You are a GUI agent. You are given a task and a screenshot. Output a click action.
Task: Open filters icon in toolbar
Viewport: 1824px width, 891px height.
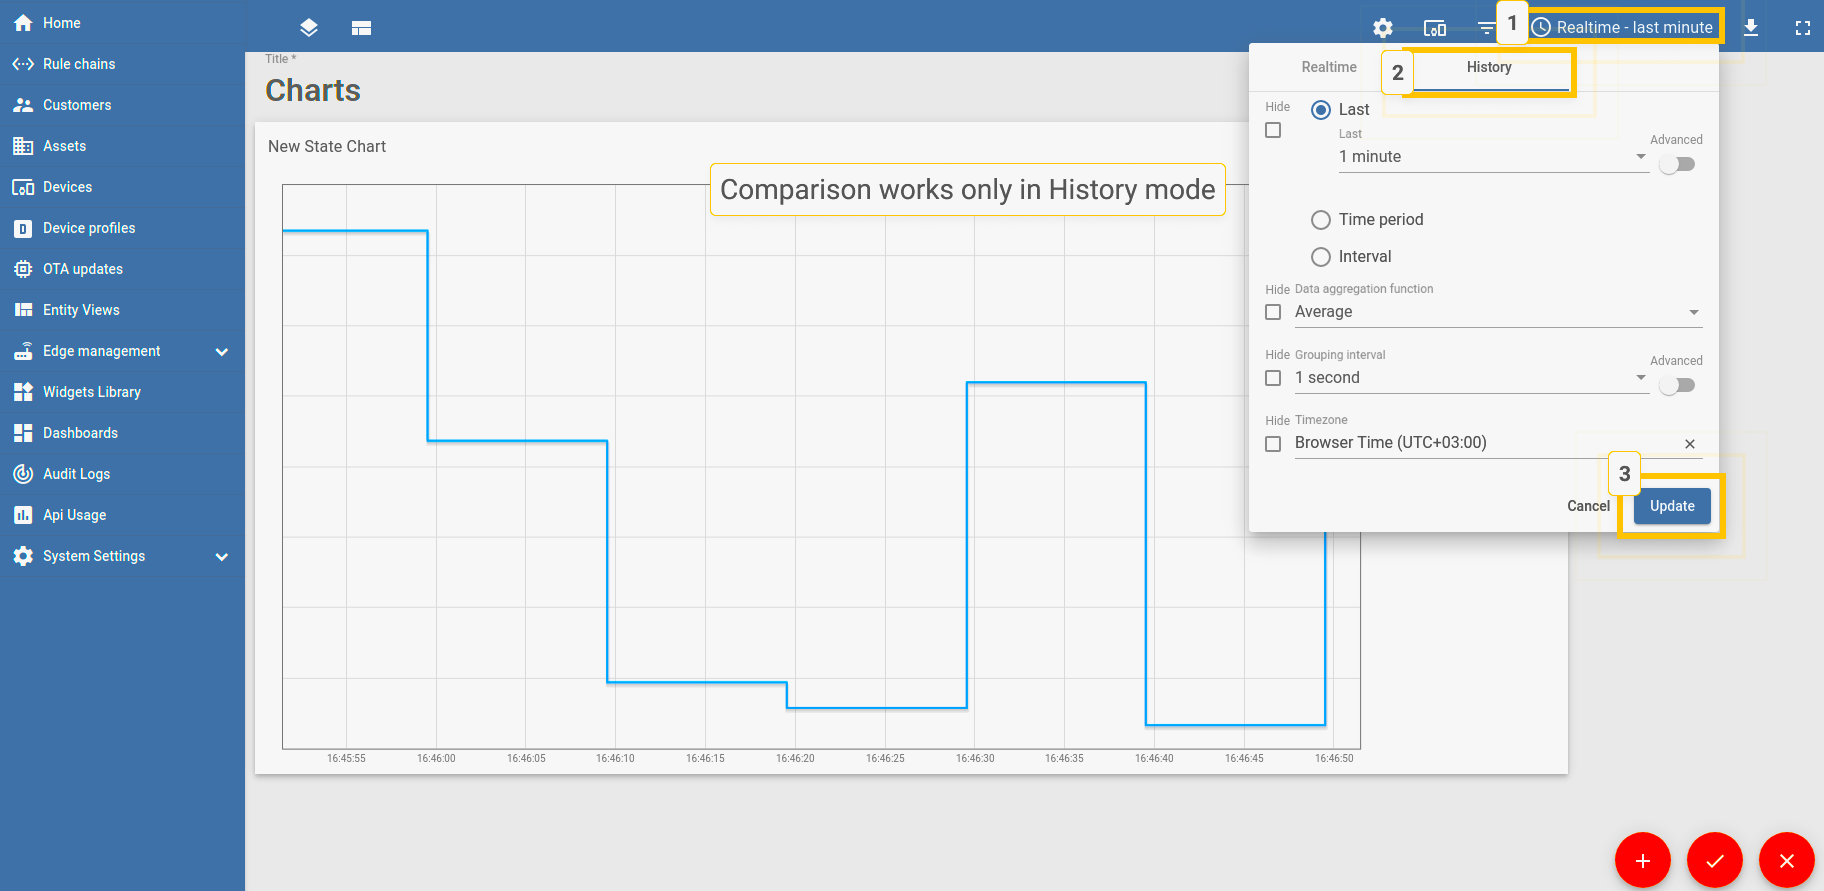(x=1486, y=28)
